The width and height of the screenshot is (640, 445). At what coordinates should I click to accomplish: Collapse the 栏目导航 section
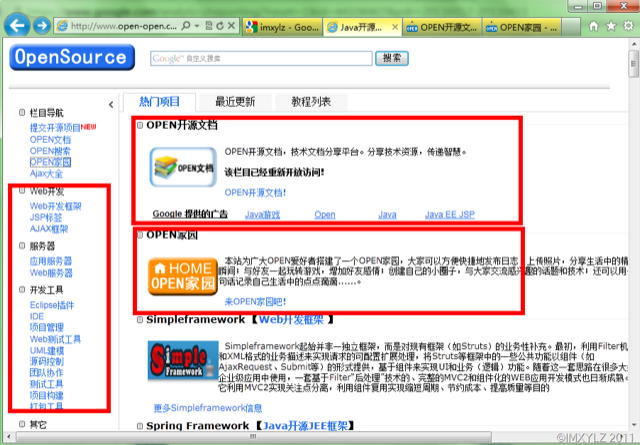[22, 112]
